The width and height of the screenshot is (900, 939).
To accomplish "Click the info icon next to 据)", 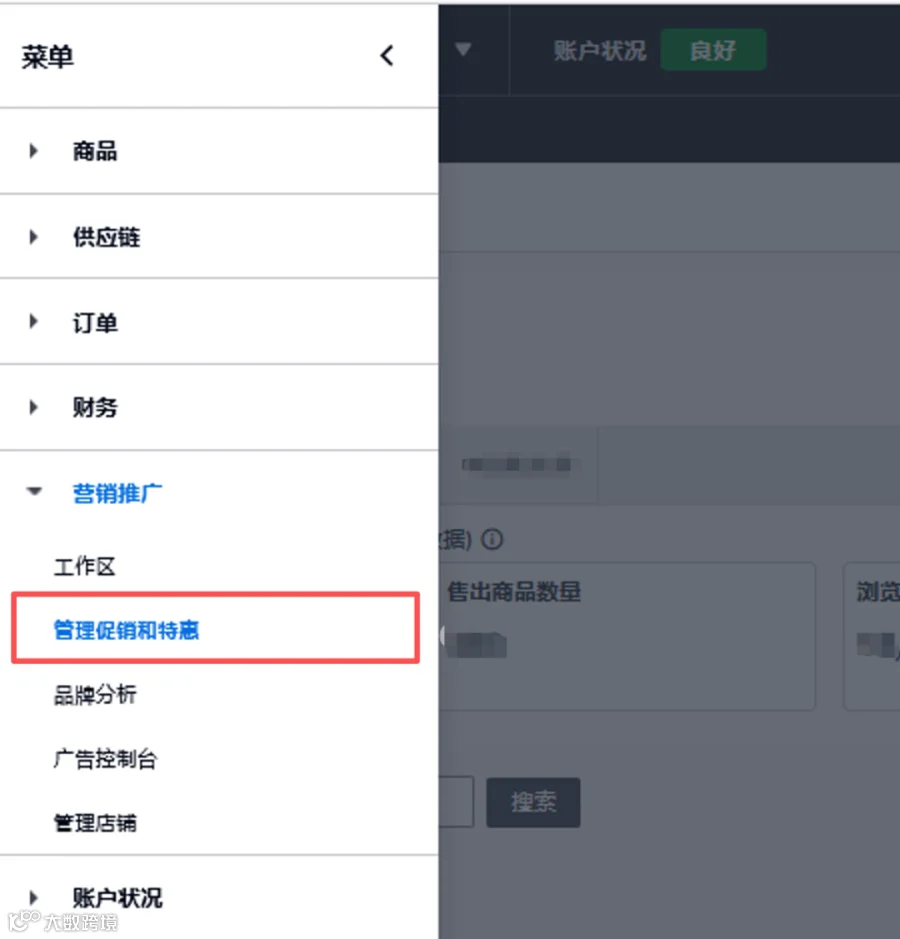I will coord(492,540).
